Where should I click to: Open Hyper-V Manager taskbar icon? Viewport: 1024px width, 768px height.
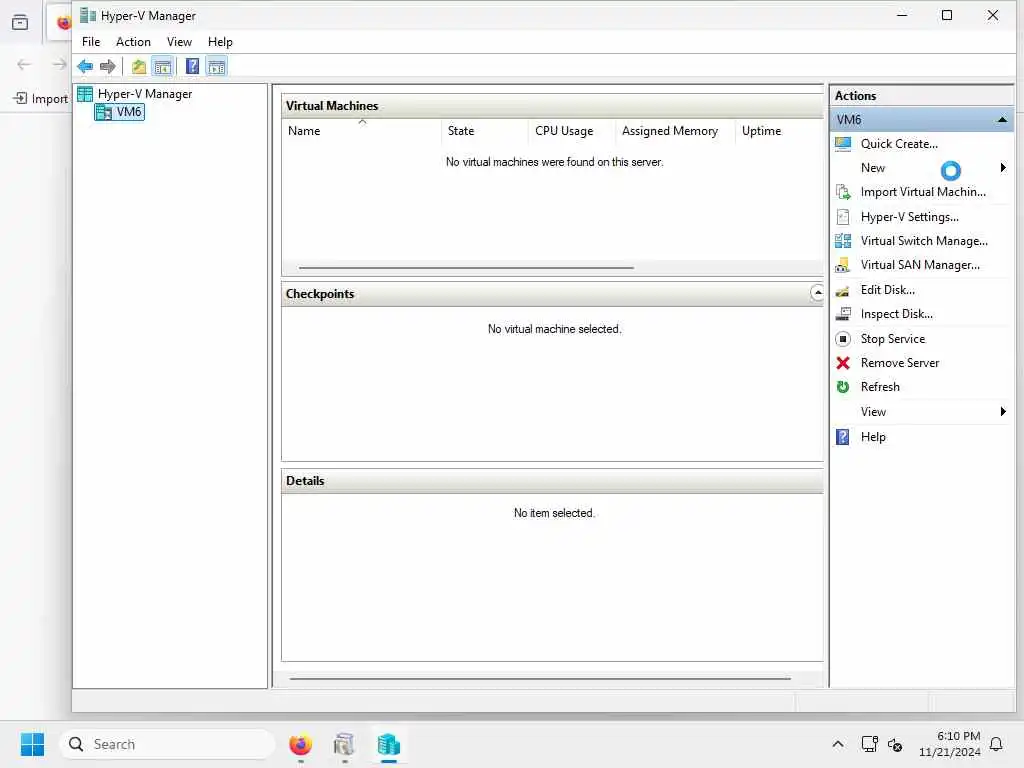(389, 744)
